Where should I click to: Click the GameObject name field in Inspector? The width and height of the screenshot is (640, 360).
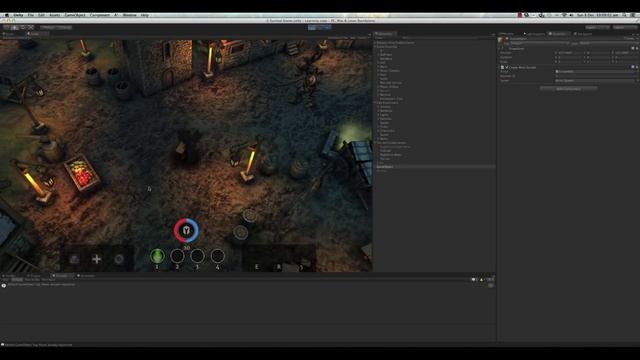(565, 38)
